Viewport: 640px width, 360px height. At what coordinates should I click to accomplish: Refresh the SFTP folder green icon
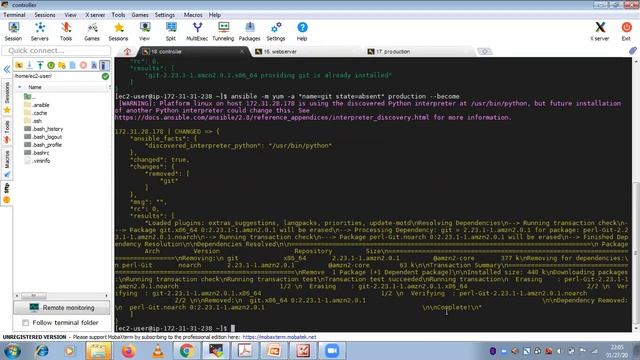51,65
